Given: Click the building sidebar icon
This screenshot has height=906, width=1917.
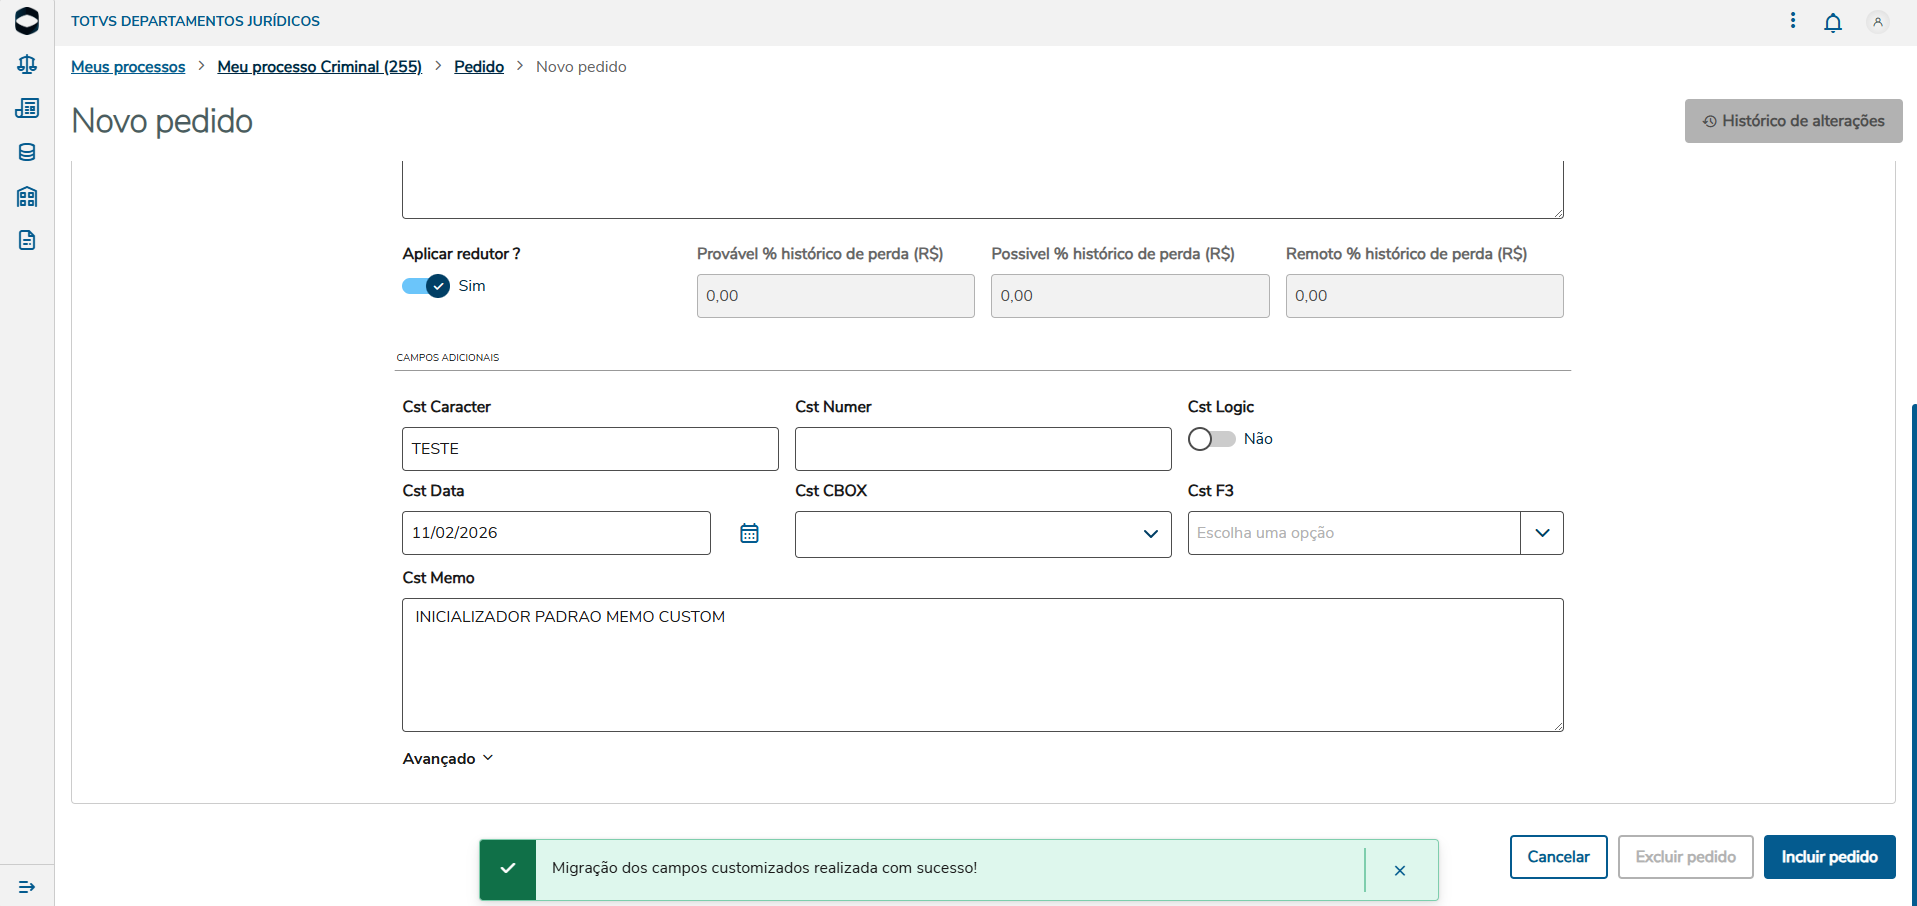Looking at the screenshot, I should 27,196.
